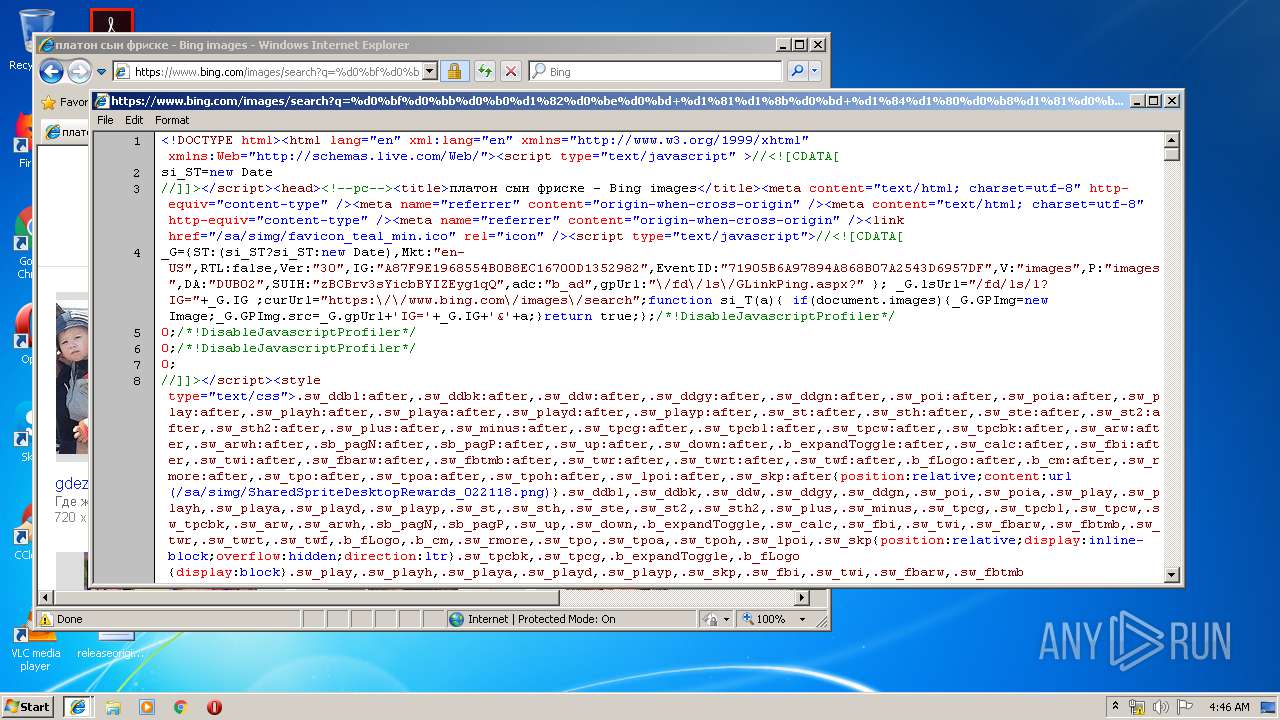Open the Opera icon in taskbar
Viewport: 1280px width, 720px height.
coord(214,707)
